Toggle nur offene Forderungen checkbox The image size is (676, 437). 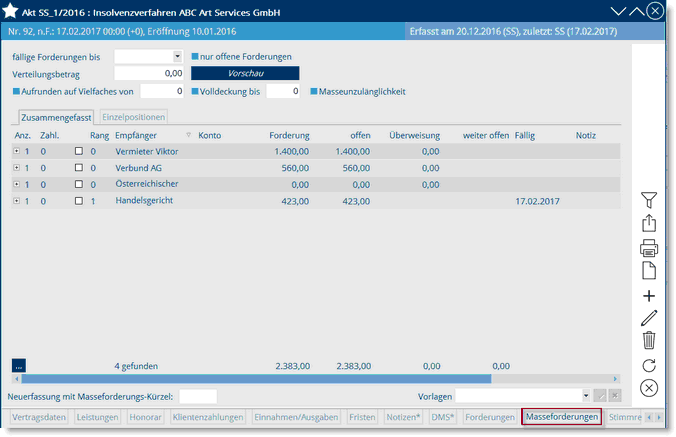point(195,56)
